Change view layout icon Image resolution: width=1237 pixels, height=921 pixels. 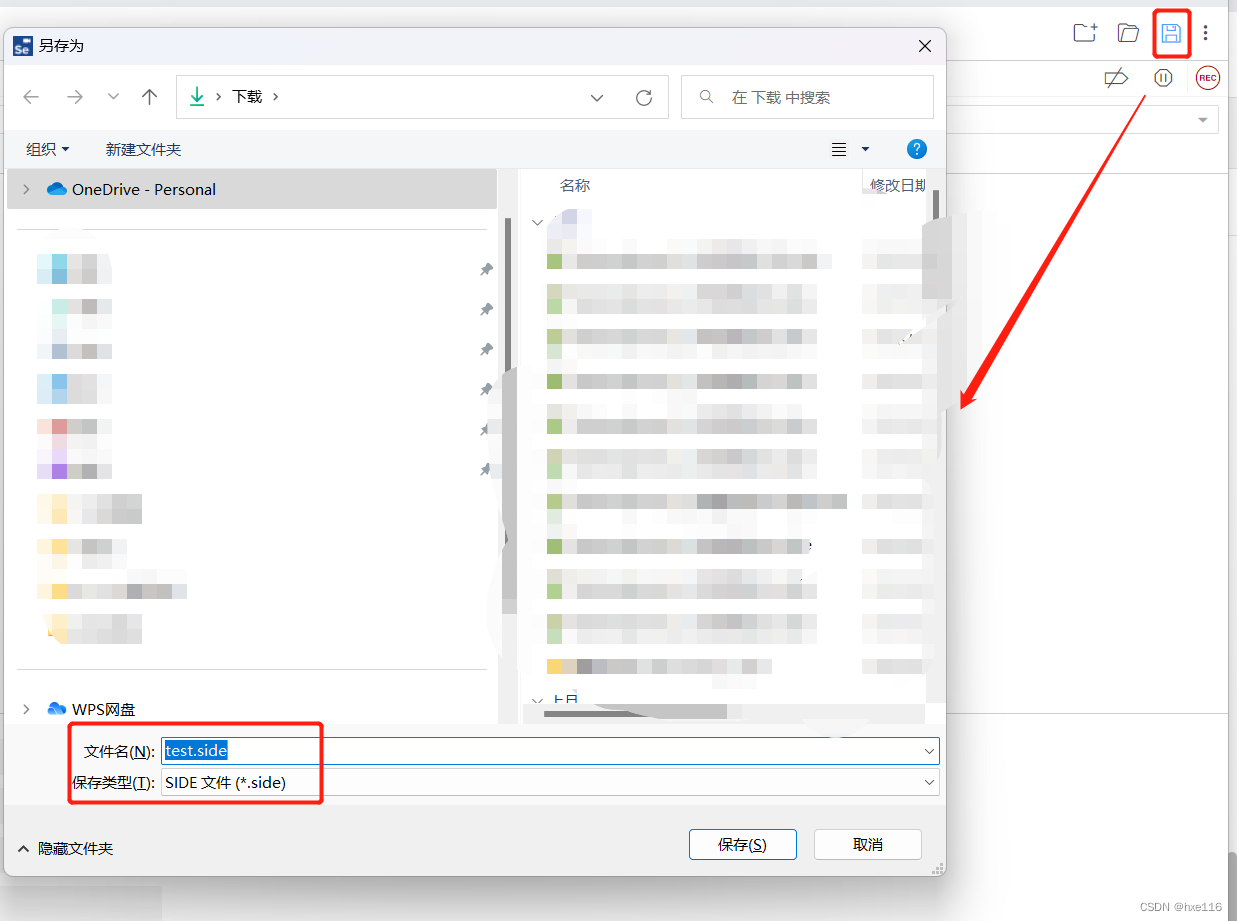pyautogui.click(x=839, y=149)
